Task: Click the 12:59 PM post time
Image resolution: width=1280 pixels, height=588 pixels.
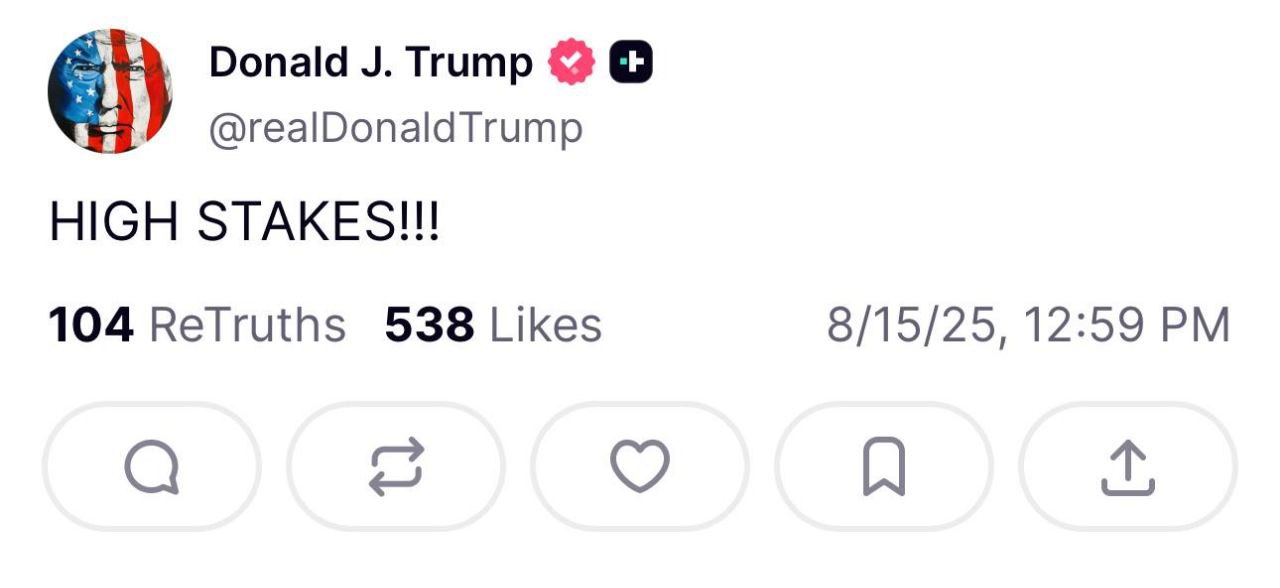Action: [1126, 325]
